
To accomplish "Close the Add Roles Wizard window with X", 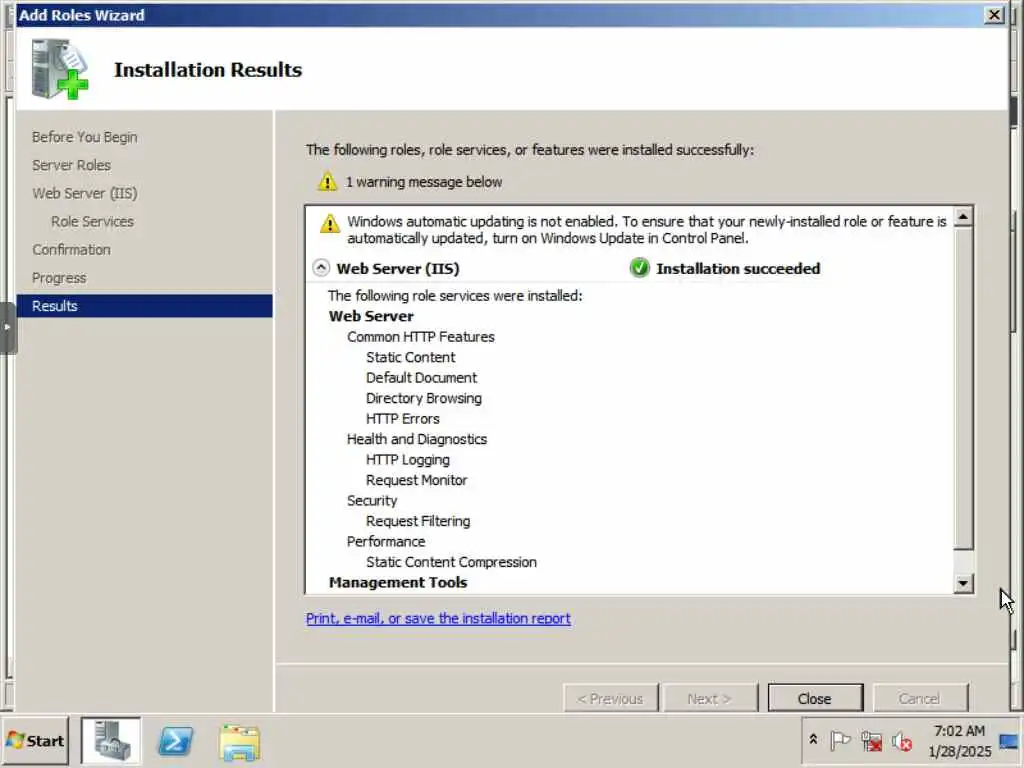I will tap(994, 14).
